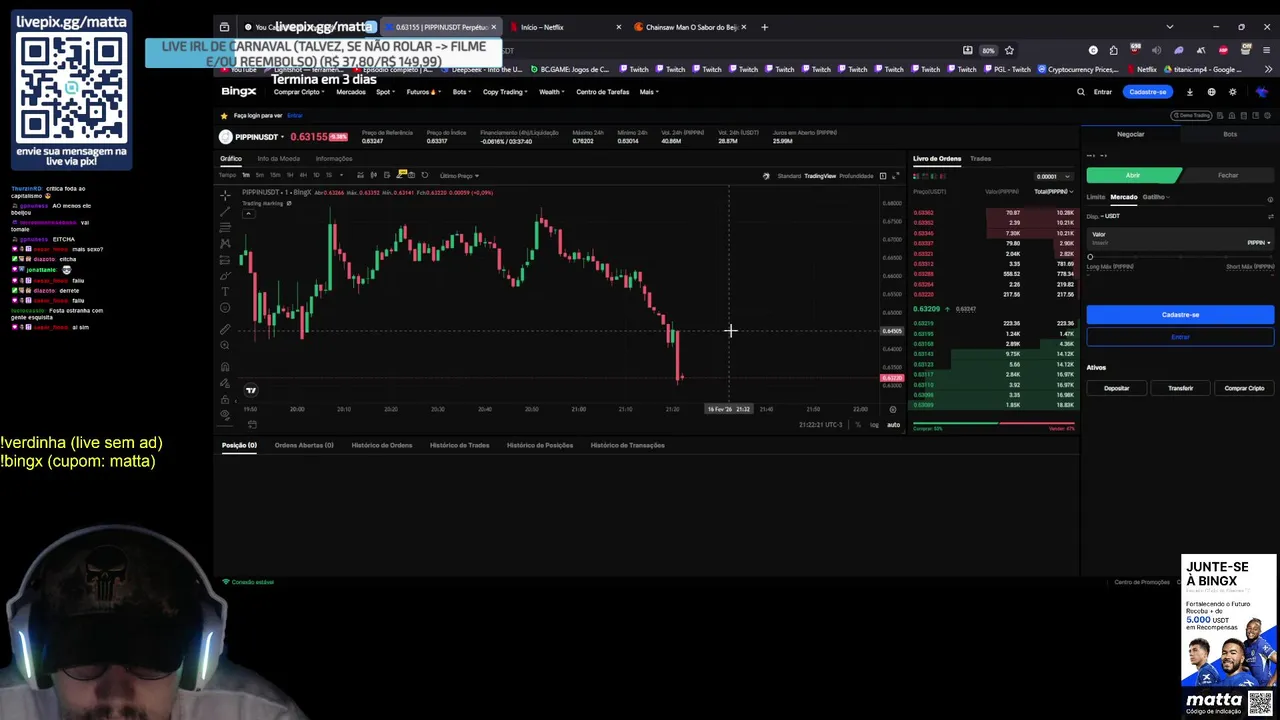
Task: Click the swap transfer arrows icon
Action: (x=1271, y=216)
